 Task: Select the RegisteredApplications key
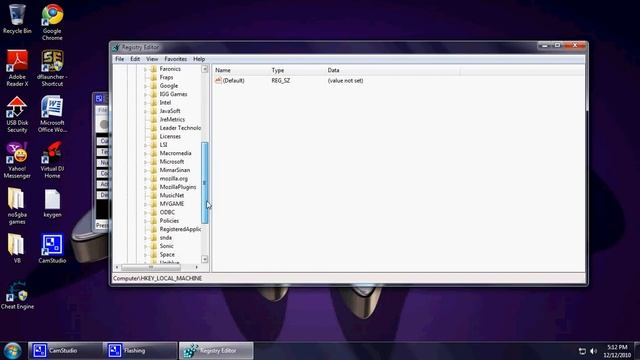(x=180, y=229)
